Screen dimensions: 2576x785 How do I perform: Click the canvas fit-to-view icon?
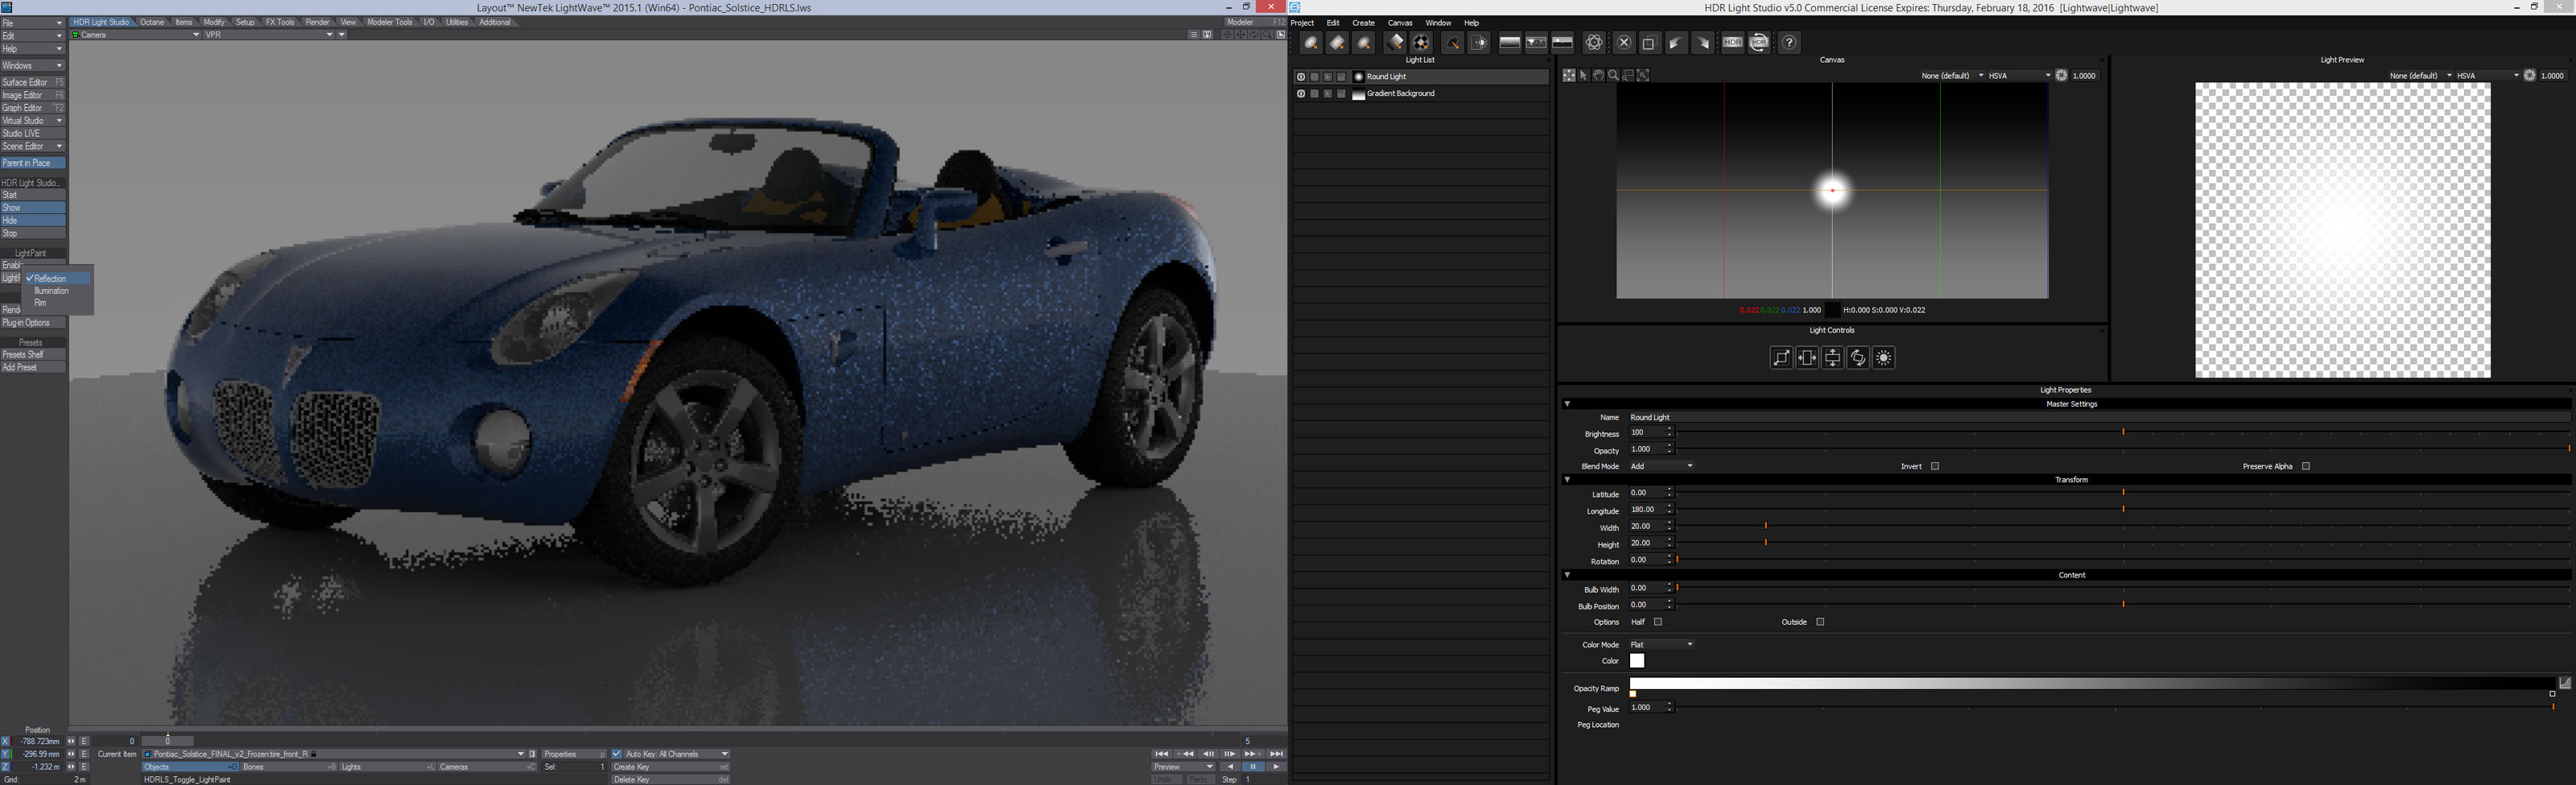tap(1643, 75)
